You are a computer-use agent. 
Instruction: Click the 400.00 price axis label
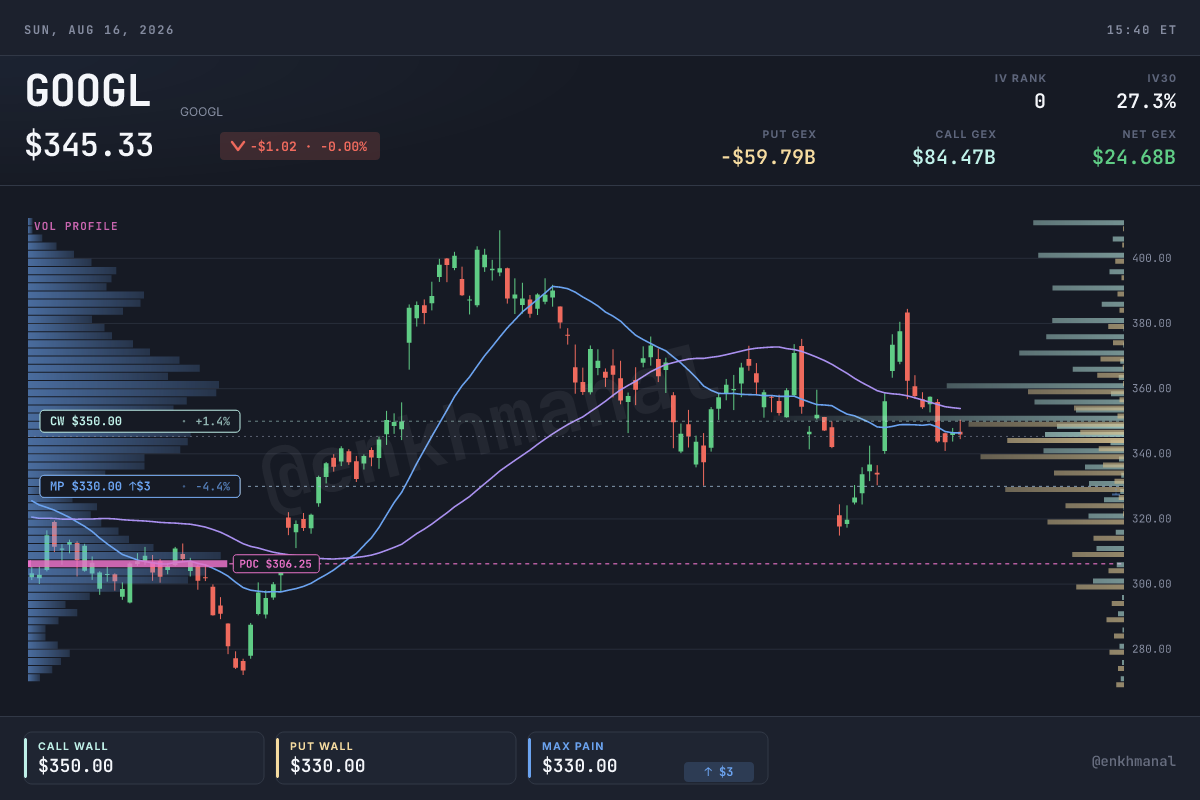click(x=1153, y=258)
